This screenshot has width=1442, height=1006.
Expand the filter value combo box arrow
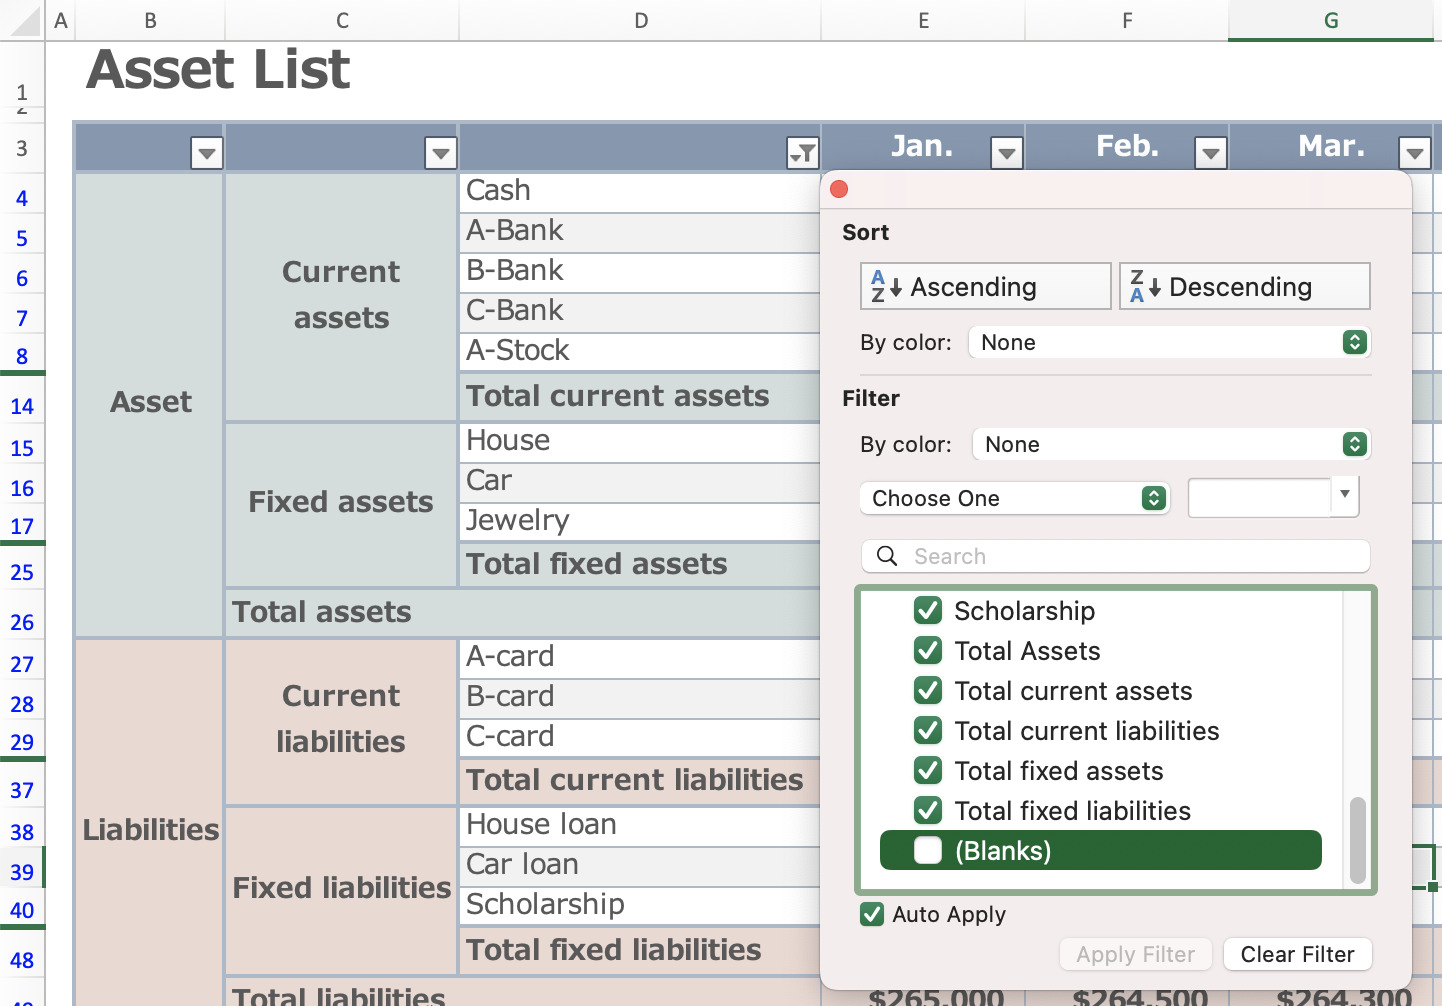coord(1345,496)
